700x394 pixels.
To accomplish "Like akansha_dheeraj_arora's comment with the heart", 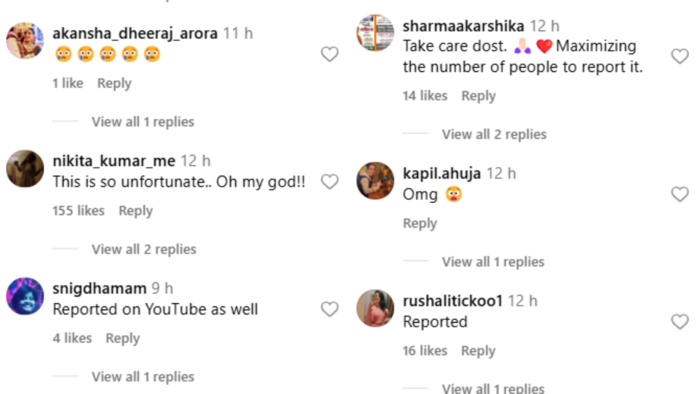I will (x=329, y=54).
